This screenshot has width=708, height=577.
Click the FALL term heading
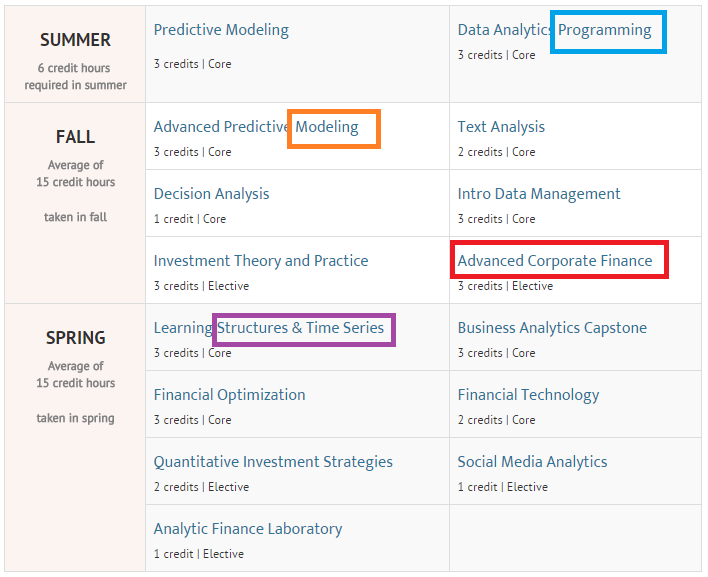point(75,137)
